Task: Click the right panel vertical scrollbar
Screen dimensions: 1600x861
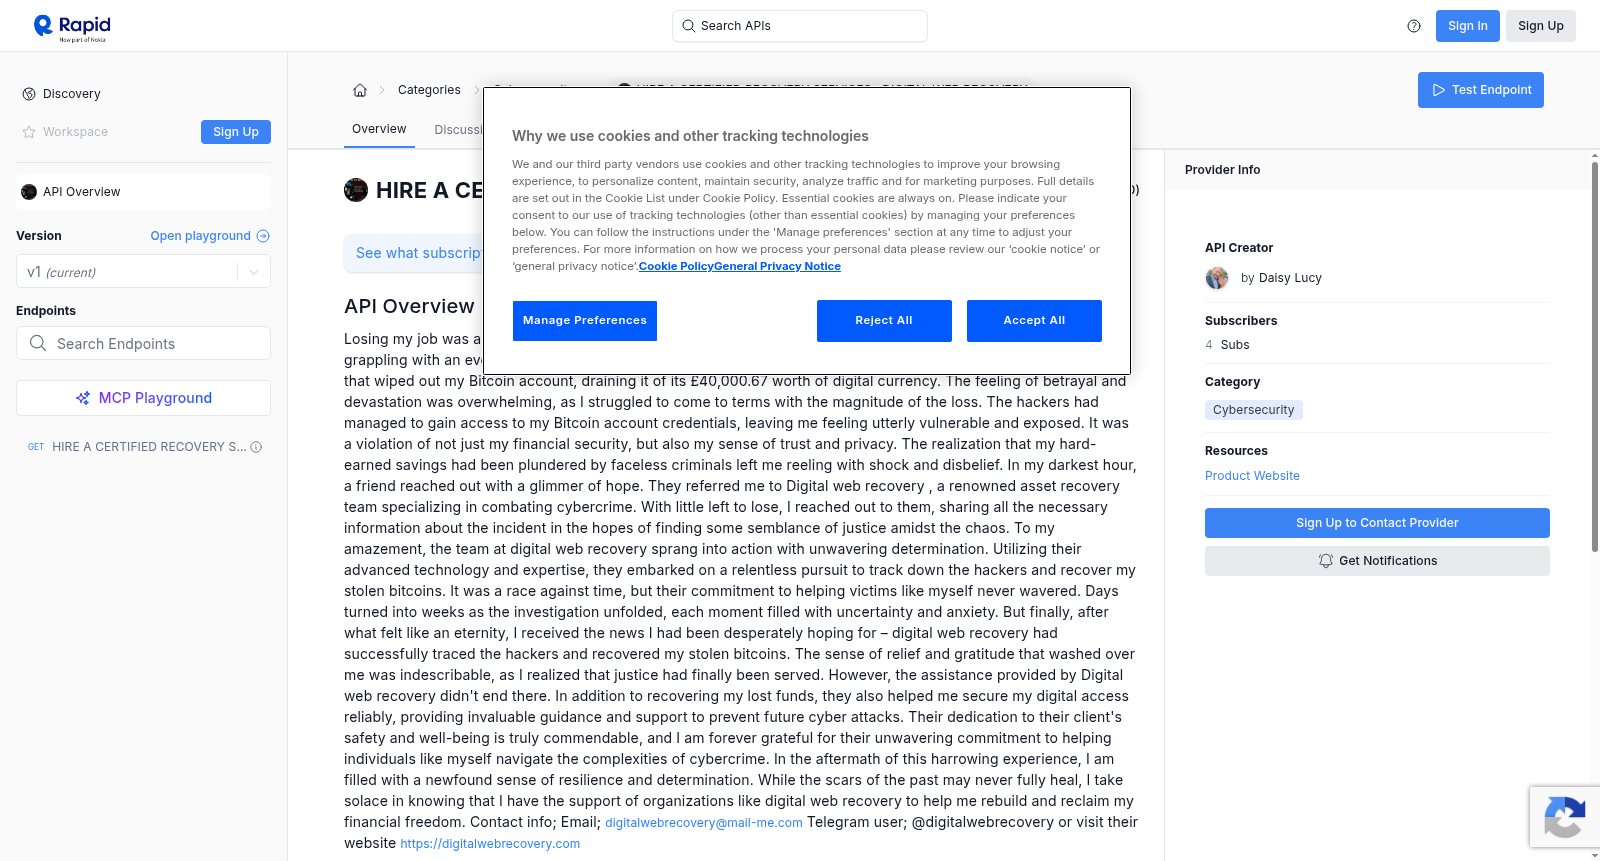Action: point(1594,355)
